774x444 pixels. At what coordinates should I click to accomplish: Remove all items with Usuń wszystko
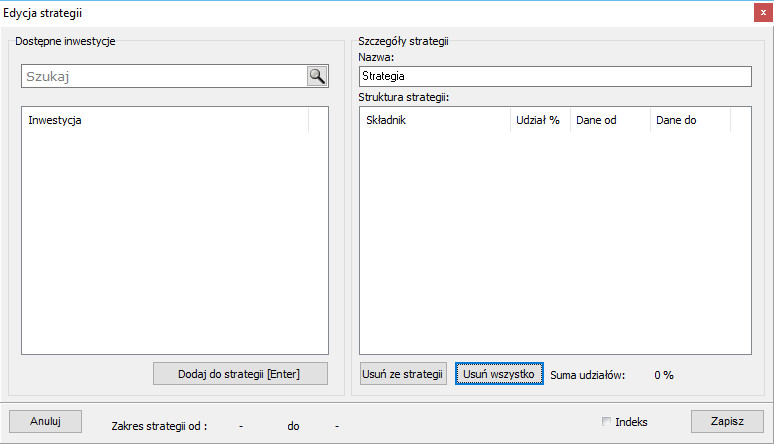click(x=499, y=374)
